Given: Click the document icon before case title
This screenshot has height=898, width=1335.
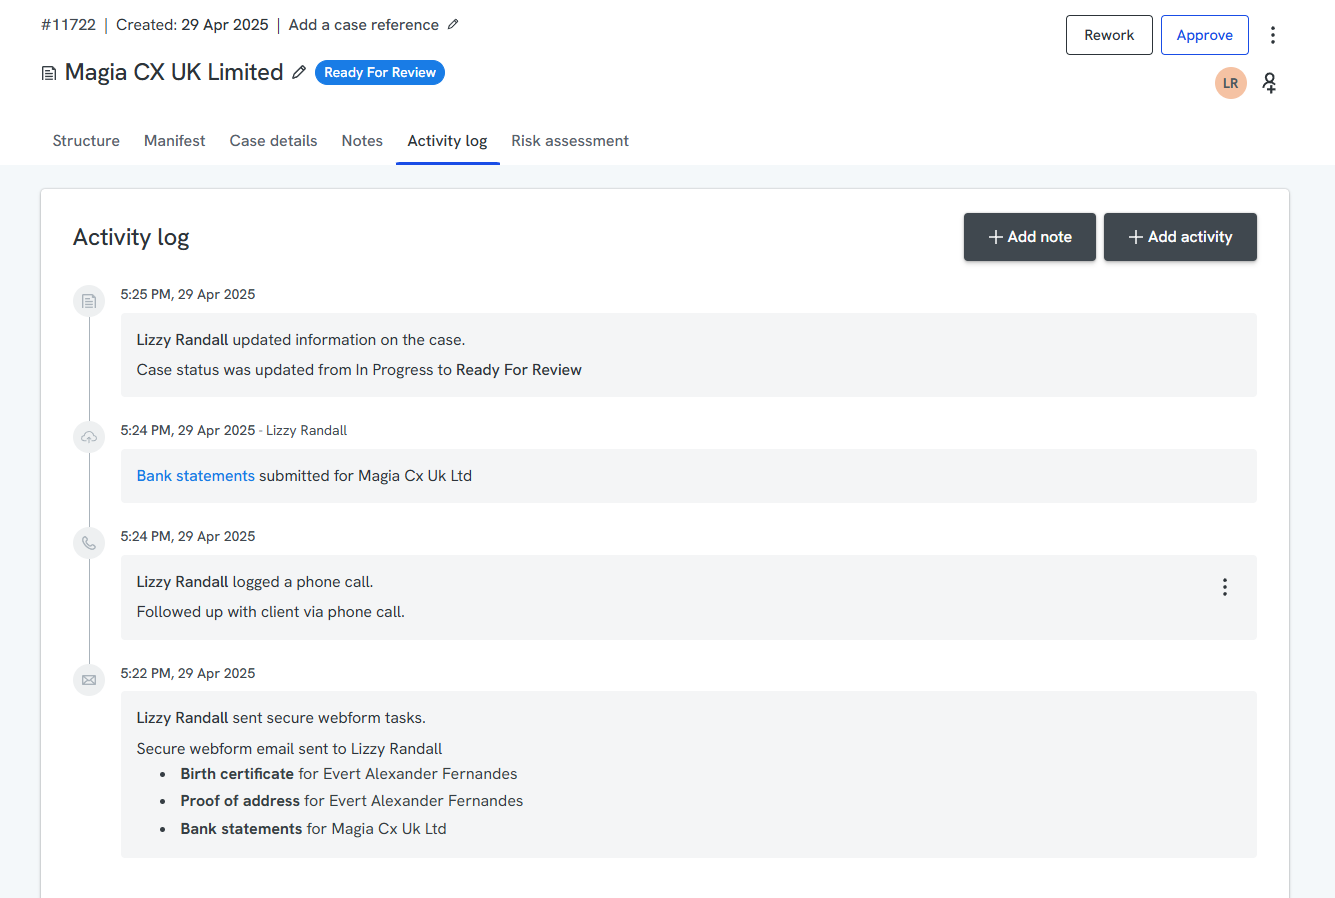Looking at the screenshot, I should tap(48, 73).
